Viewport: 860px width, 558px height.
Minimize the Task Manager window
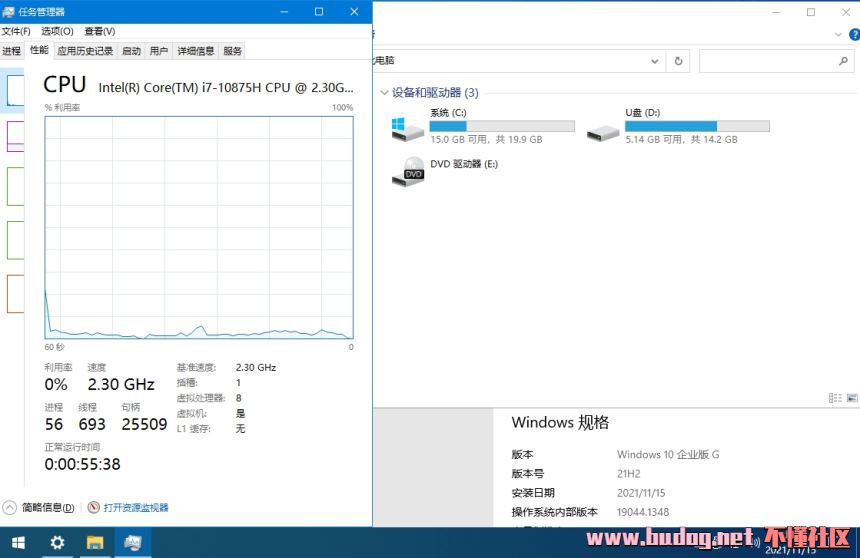pos(284,12)
